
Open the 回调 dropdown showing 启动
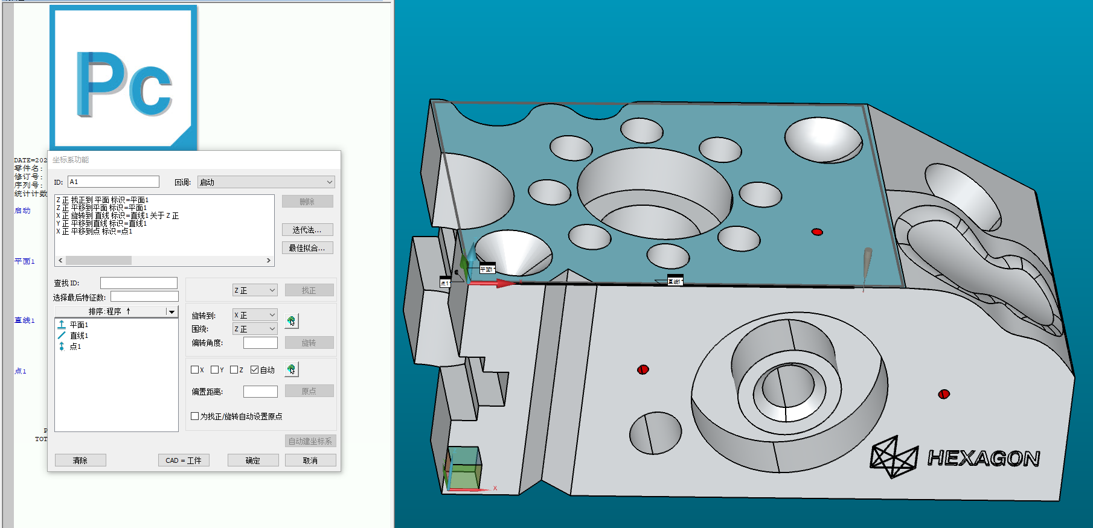265,182
